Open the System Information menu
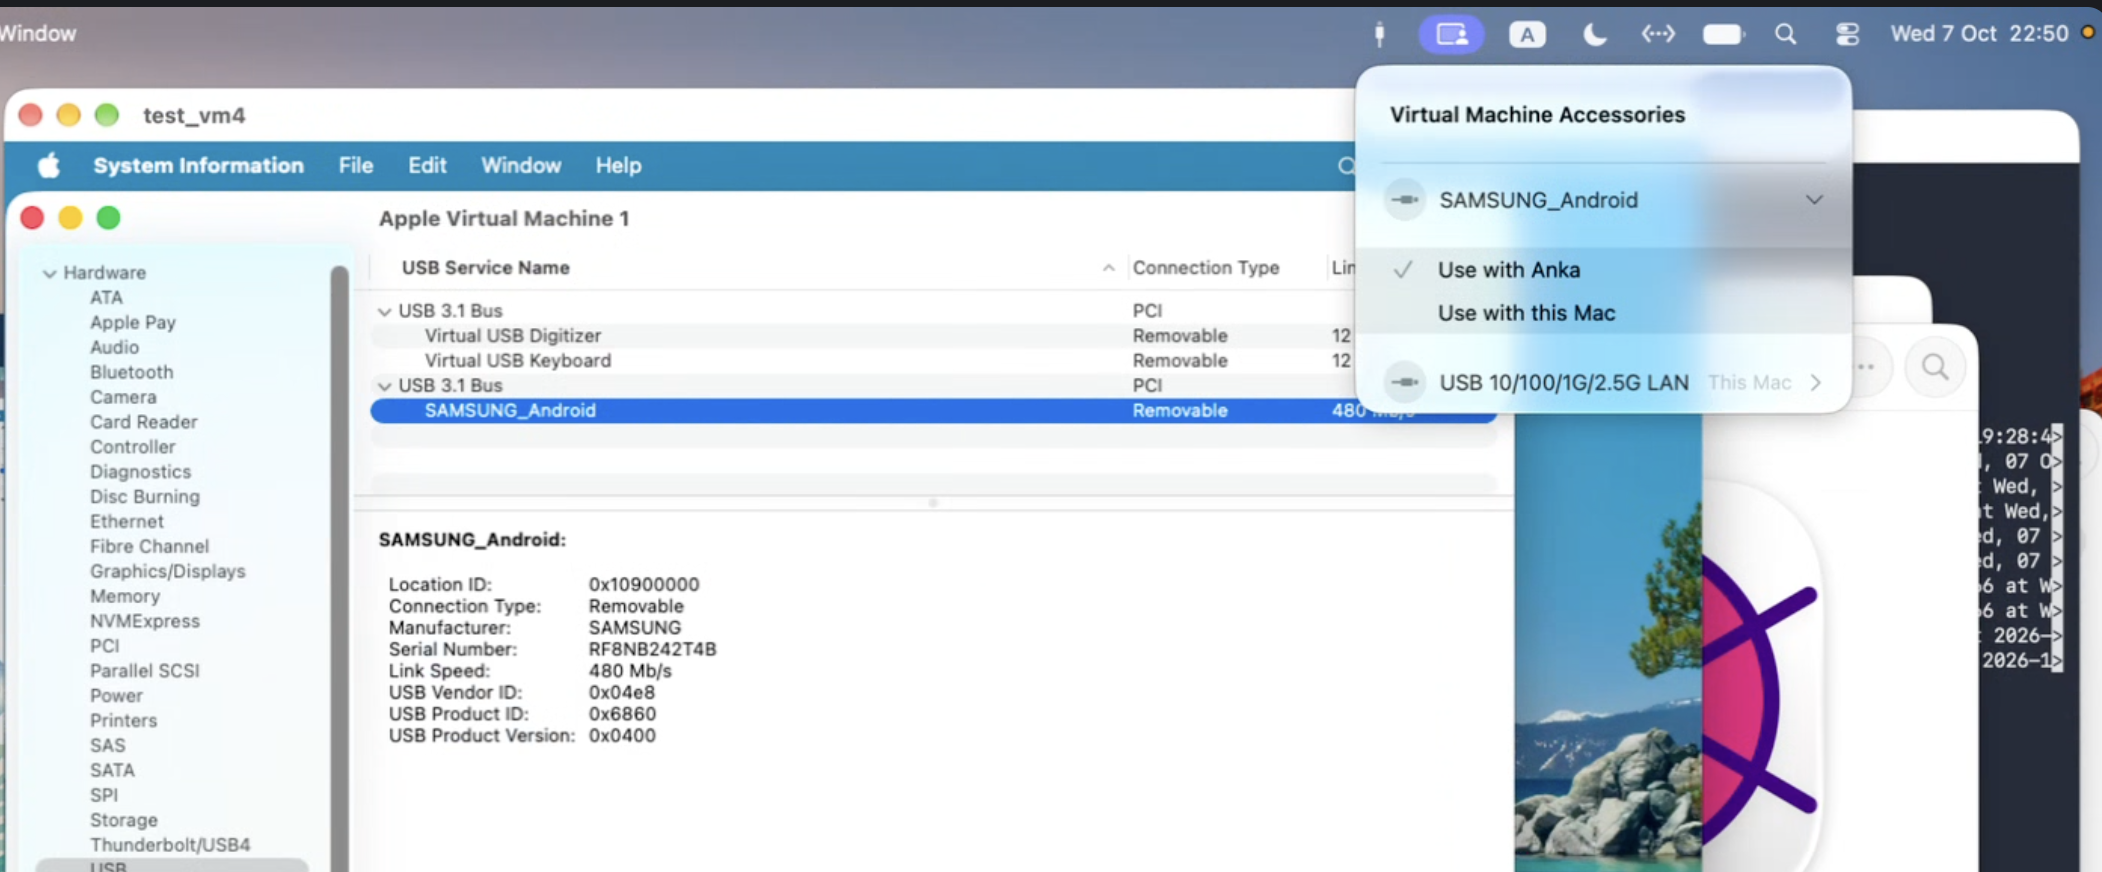2102x872 pixels. pyautogui.click(x=198, y=165)
